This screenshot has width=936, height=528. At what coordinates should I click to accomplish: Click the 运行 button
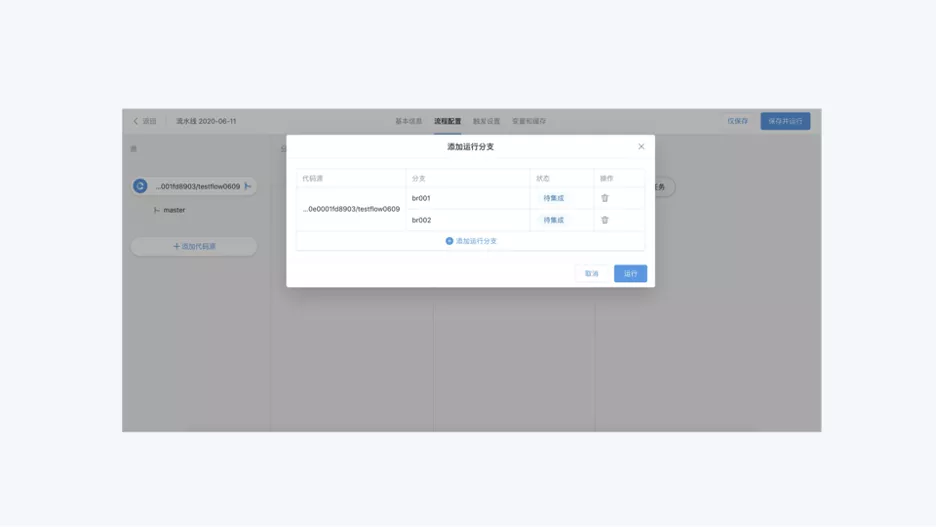click(x=630, y=273)
